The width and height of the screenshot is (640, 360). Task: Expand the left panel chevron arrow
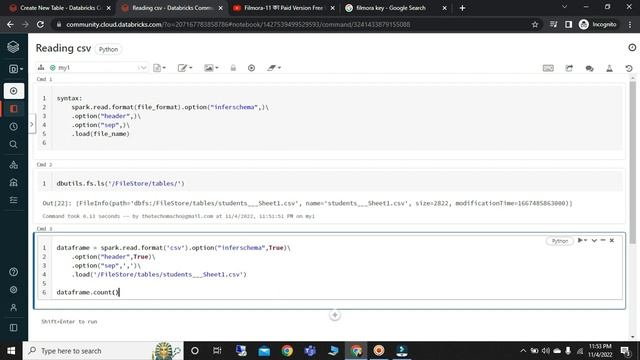click(x=31, y=124)
